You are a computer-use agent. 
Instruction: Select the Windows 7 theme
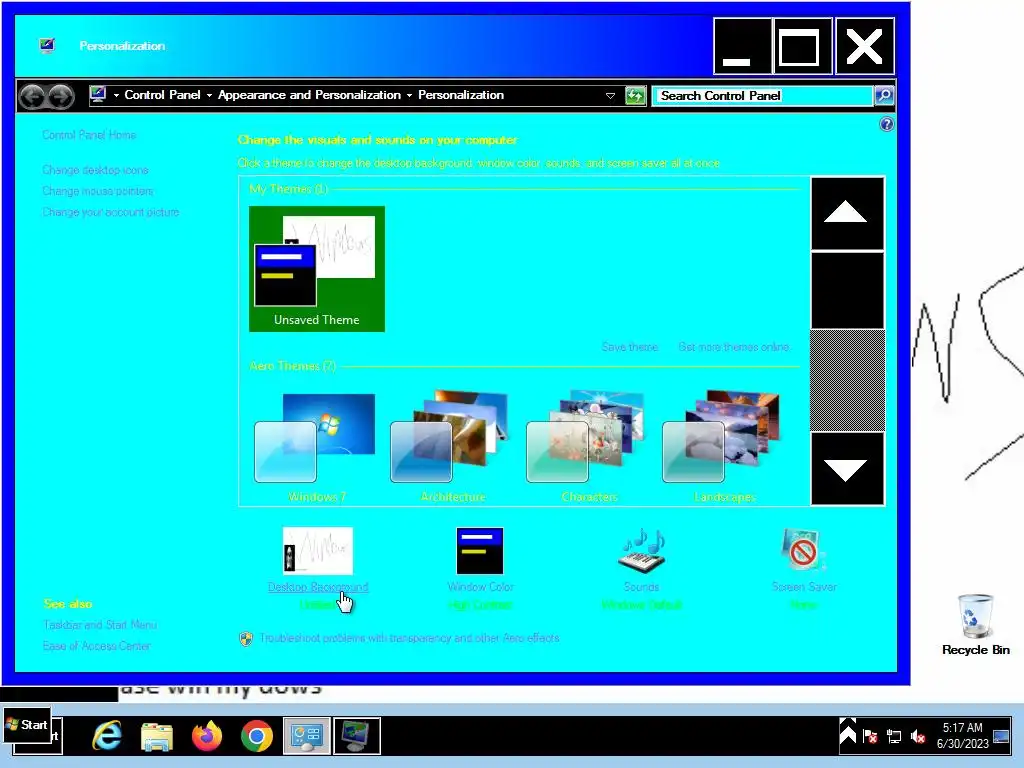coord(317,447)
